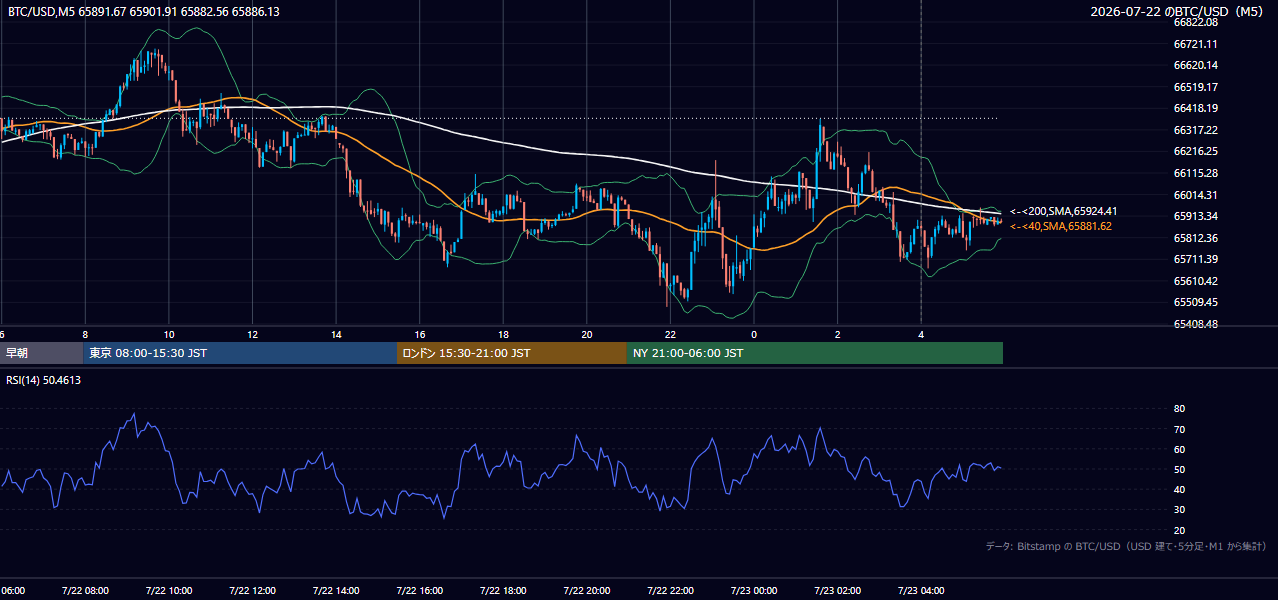
Task: Click RSI scale value 20
Action: [1179, 530]
